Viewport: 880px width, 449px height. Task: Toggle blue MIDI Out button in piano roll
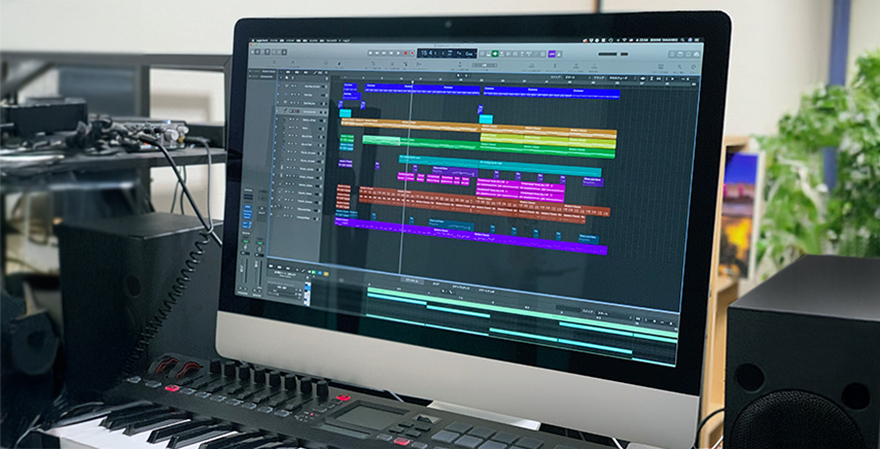click(320, 273)
